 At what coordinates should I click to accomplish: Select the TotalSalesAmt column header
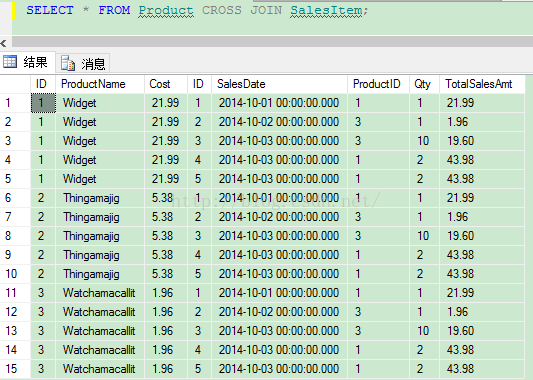point(482,84)
